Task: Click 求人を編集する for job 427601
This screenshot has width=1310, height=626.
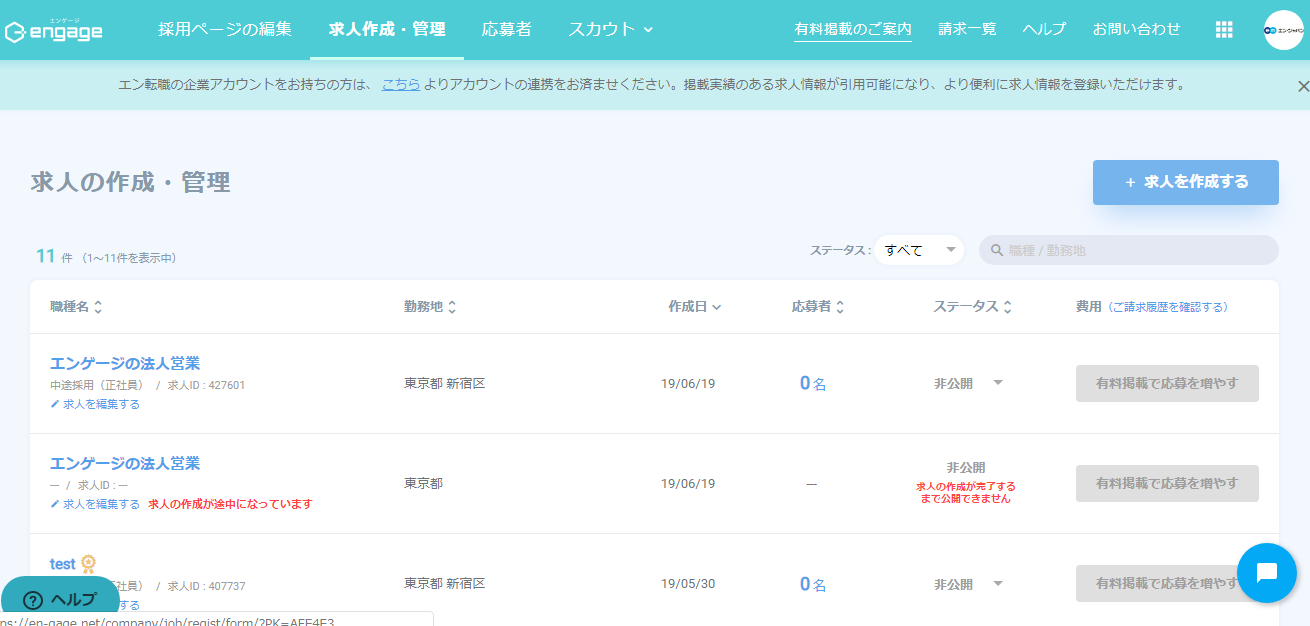Action: tap(95, 404)
